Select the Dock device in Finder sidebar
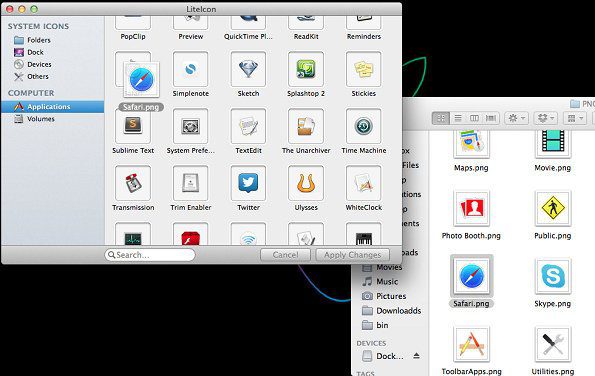The height and width of the screenshot is (376, 595). 383,356
